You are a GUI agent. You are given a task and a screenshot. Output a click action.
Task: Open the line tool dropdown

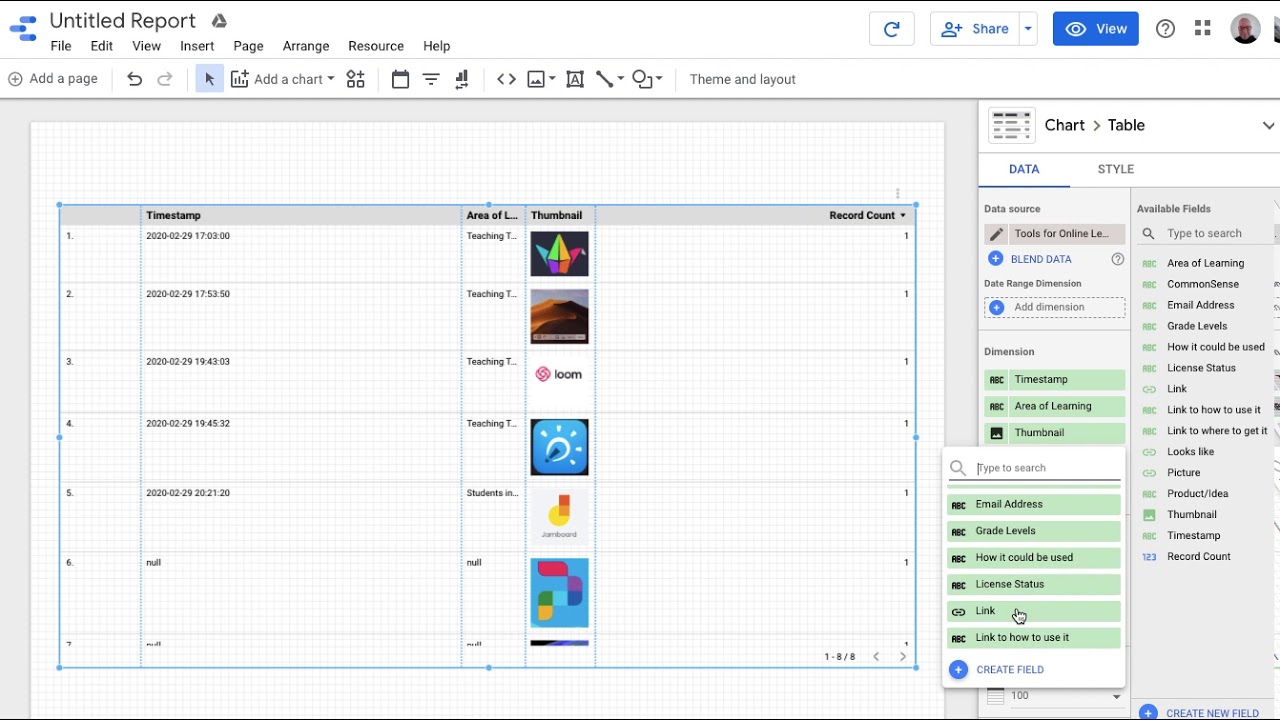621,79
